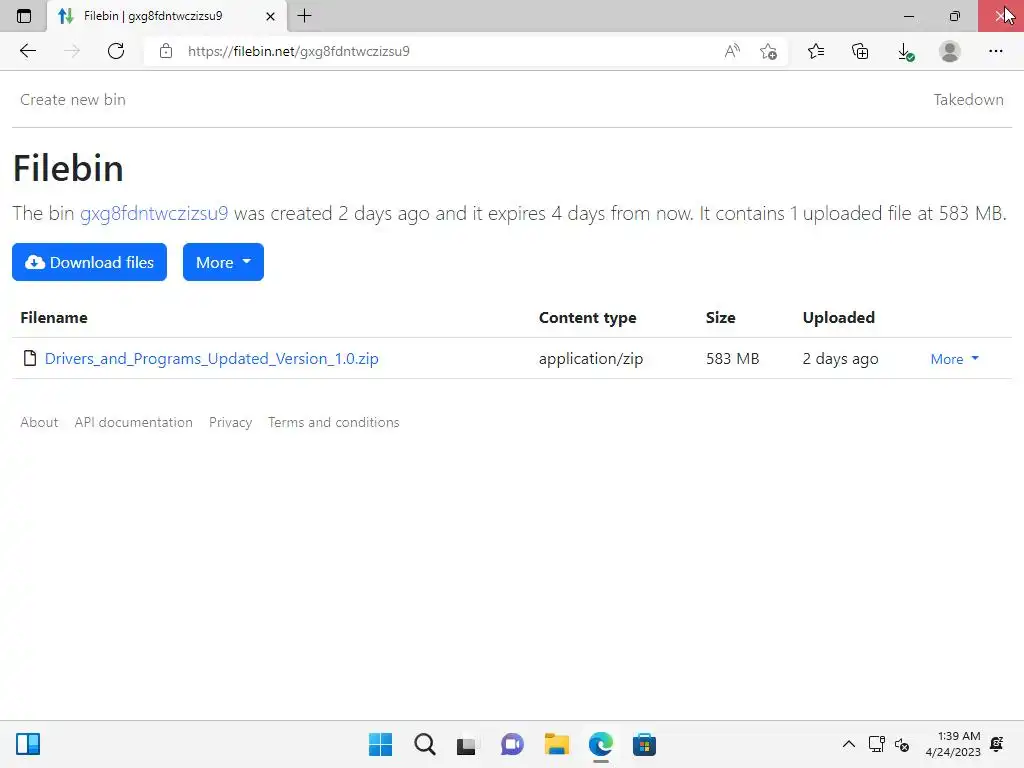
Task: Open the Chat app on taskbar
Action: click(x=512, y=744)
